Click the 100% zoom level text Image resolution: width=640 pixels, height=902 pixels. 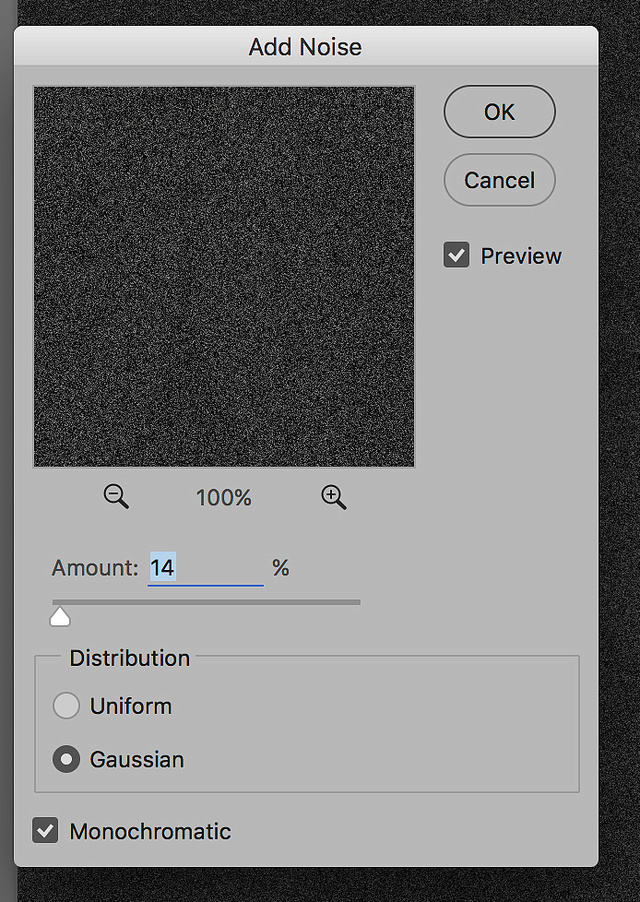coord(224,498)
